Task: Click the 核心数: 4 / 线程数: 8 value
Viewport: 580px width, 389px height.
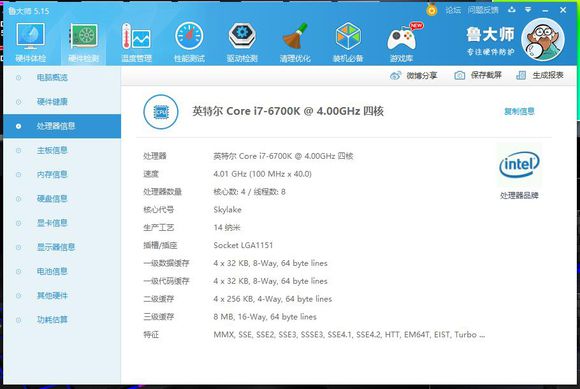Action: pos(249,192)
